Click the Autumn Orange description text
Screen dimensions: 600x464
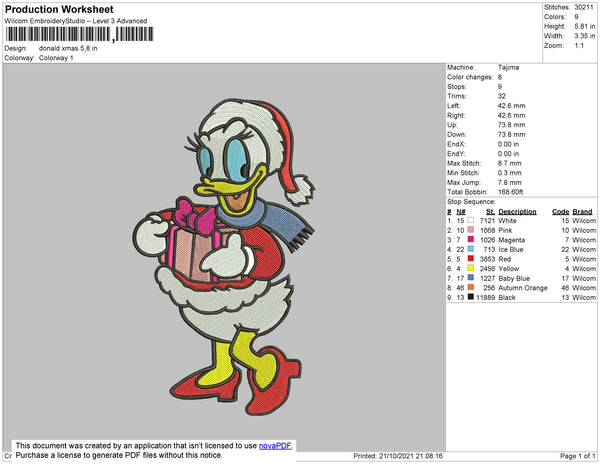523,288
